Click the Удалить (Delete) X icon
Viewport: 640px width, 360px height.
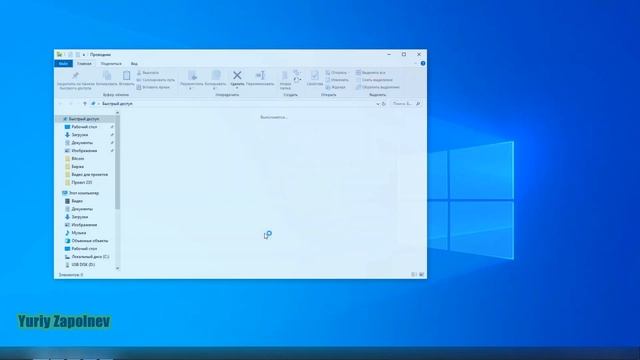pyautogui.click(x=237, y=75)
